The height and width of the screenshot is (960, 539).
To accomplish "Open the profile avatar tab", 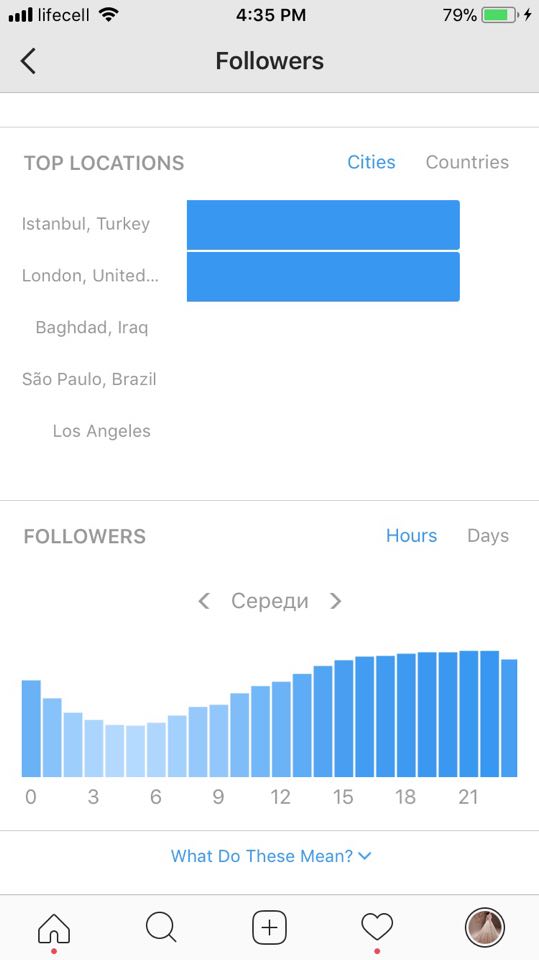I will click(x=484, y=928).
